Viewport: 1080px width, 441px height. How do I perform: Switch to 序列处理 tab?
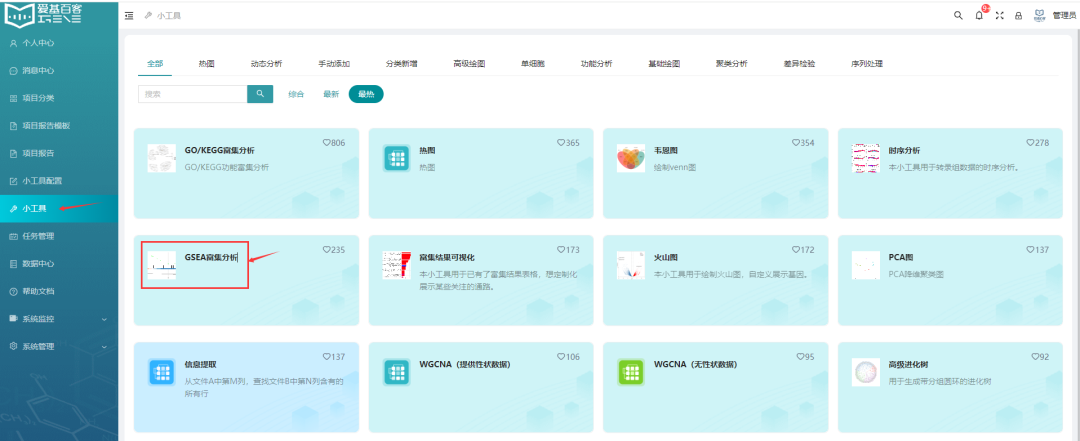866,63
